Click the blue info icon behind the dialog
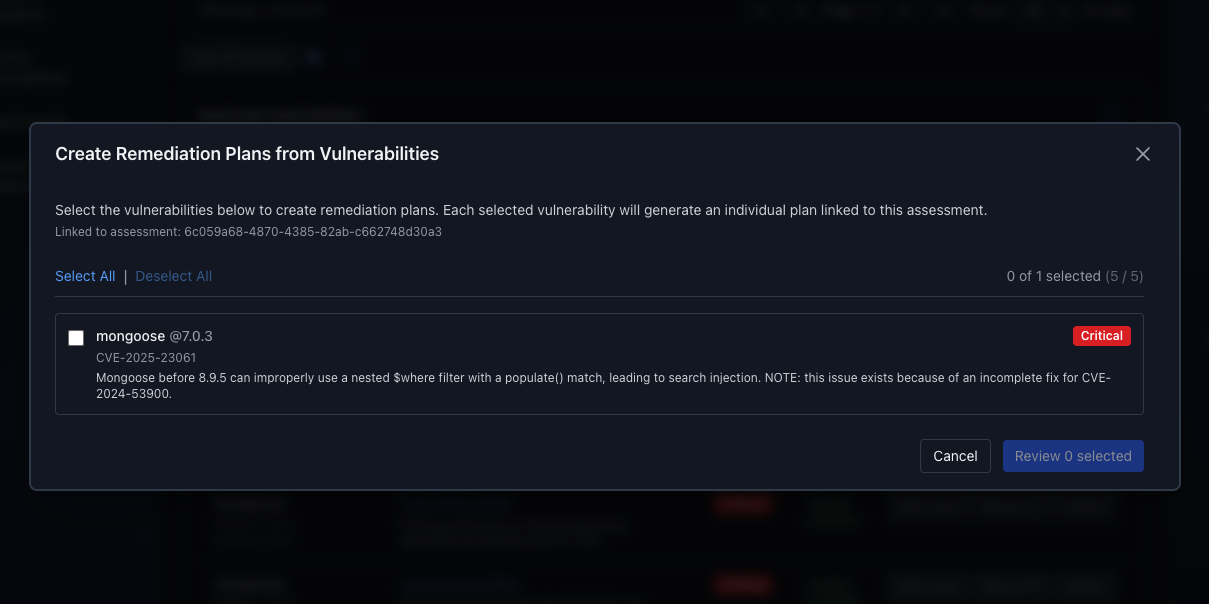Screen dimensions: 1209x604 [x=312, y=57]
